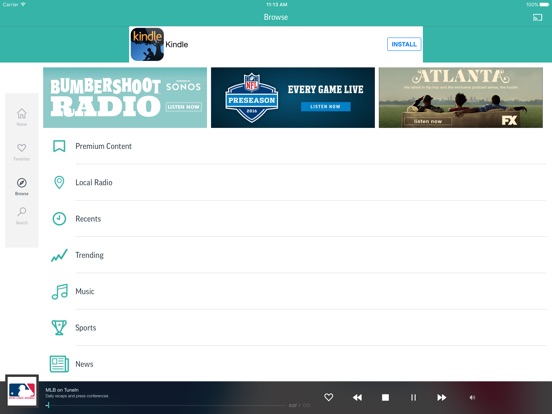
Task: Open Sports trophy category
Action: (x=295, y=327)
